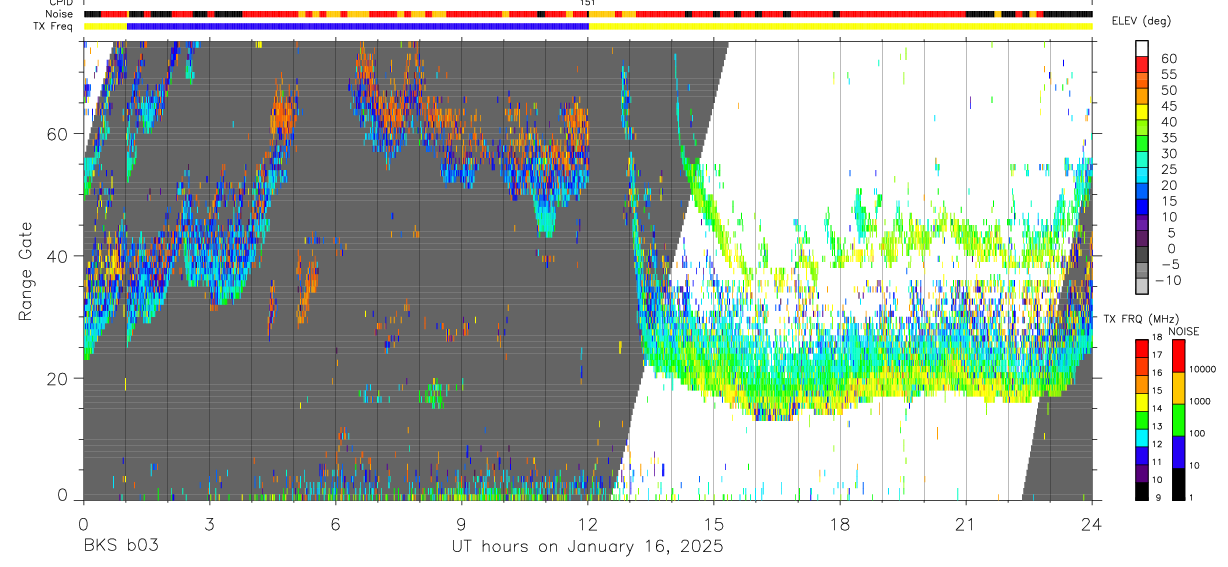
Task: Click elevation legend value '60'
Action: [x=1169, y=58]
